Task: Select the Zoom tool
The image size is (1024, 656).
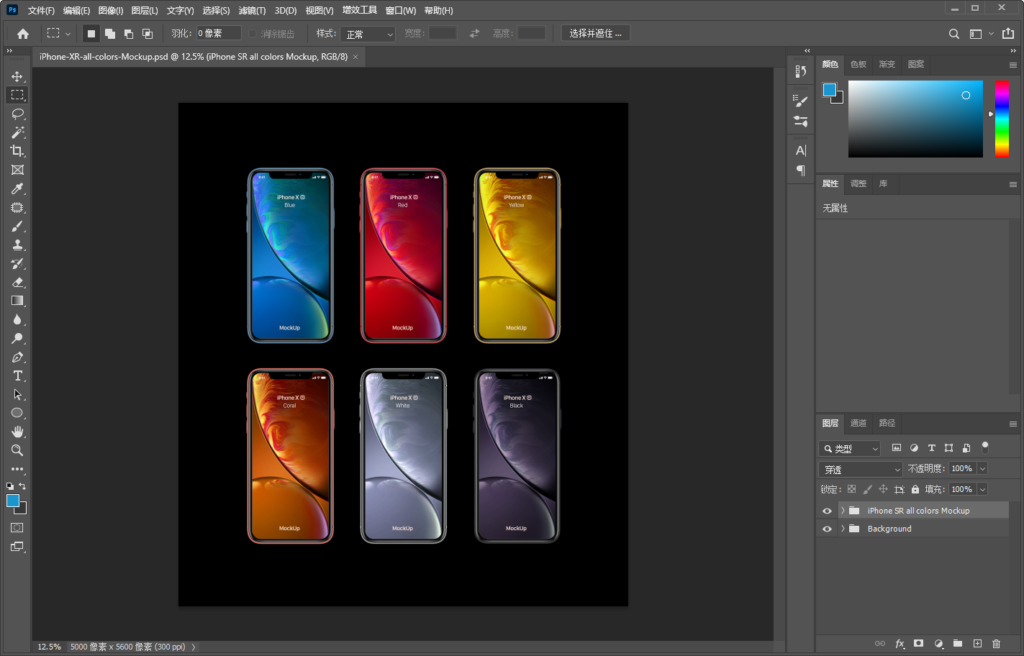Action: 17,450
